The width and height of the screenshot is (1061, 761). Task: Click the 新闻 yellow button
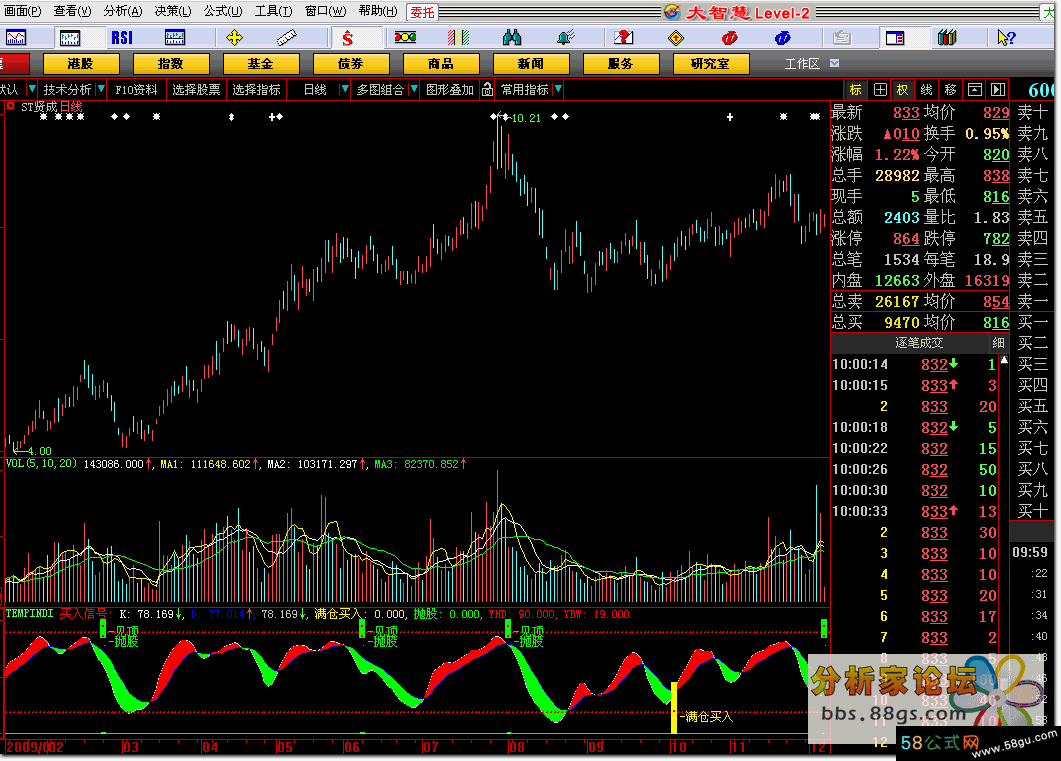[531, 64]
